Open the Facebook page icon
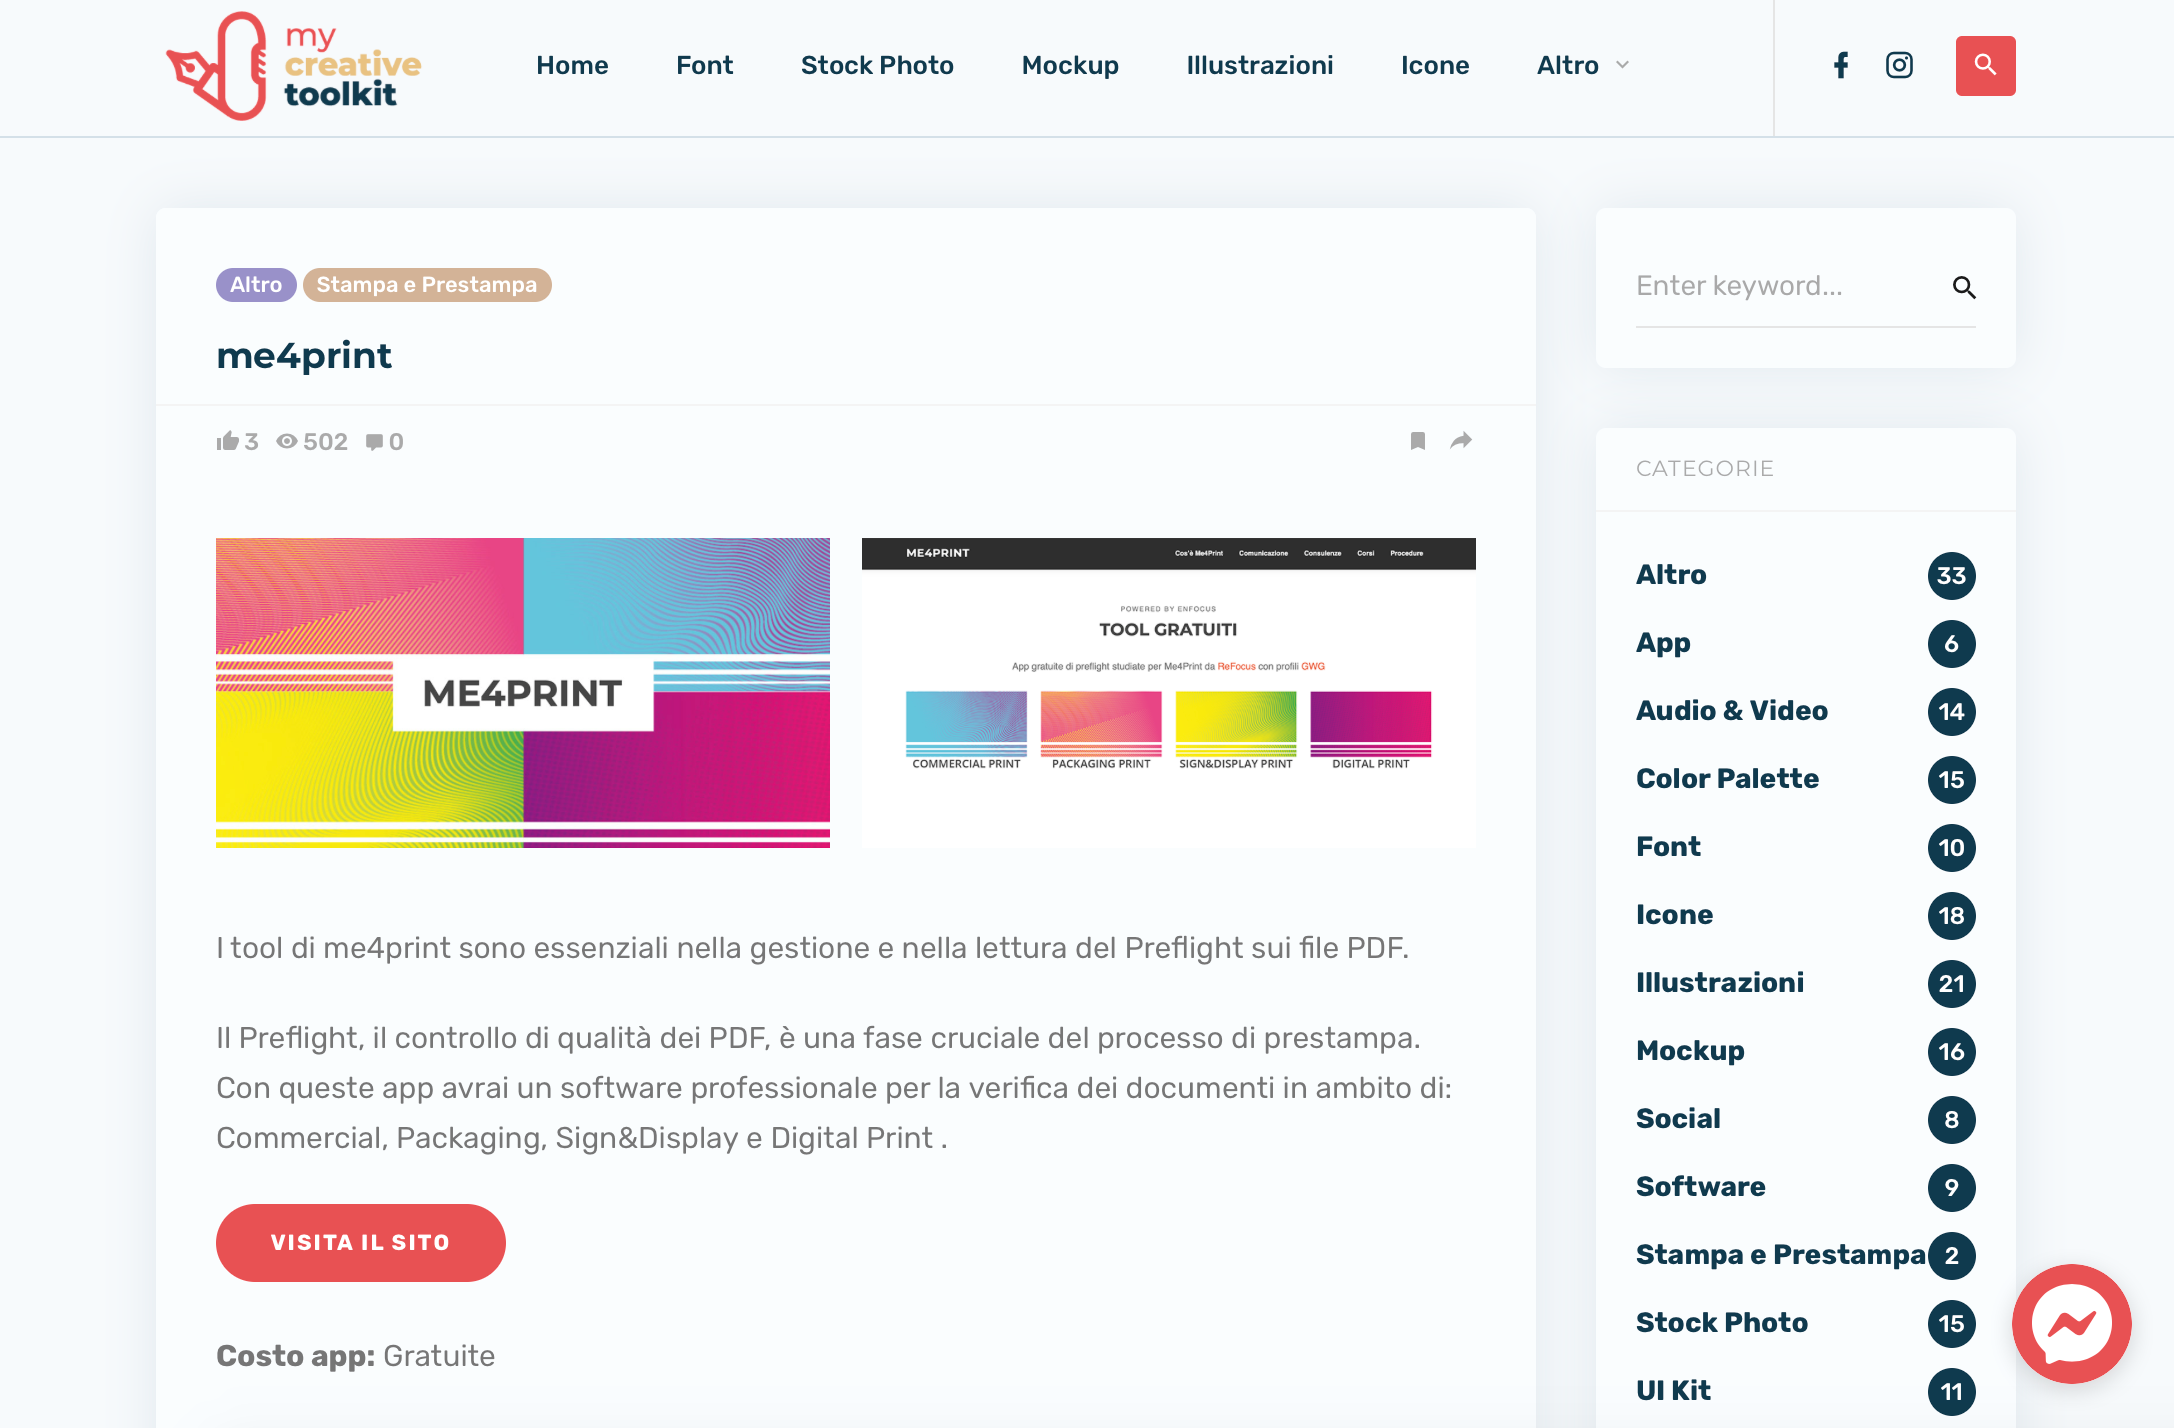2174x1428 pixels. 1841,66
